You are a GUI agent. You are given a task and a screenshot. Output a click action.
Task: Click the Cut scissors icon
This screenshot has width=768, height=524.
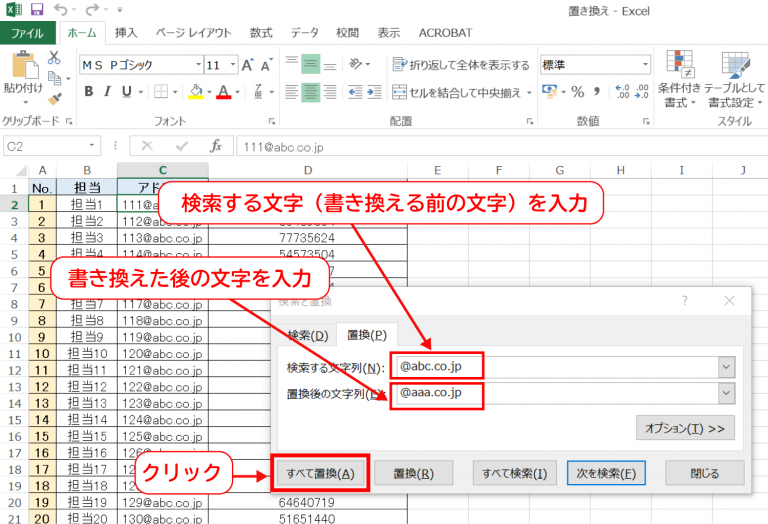click(x=54, y=58)
